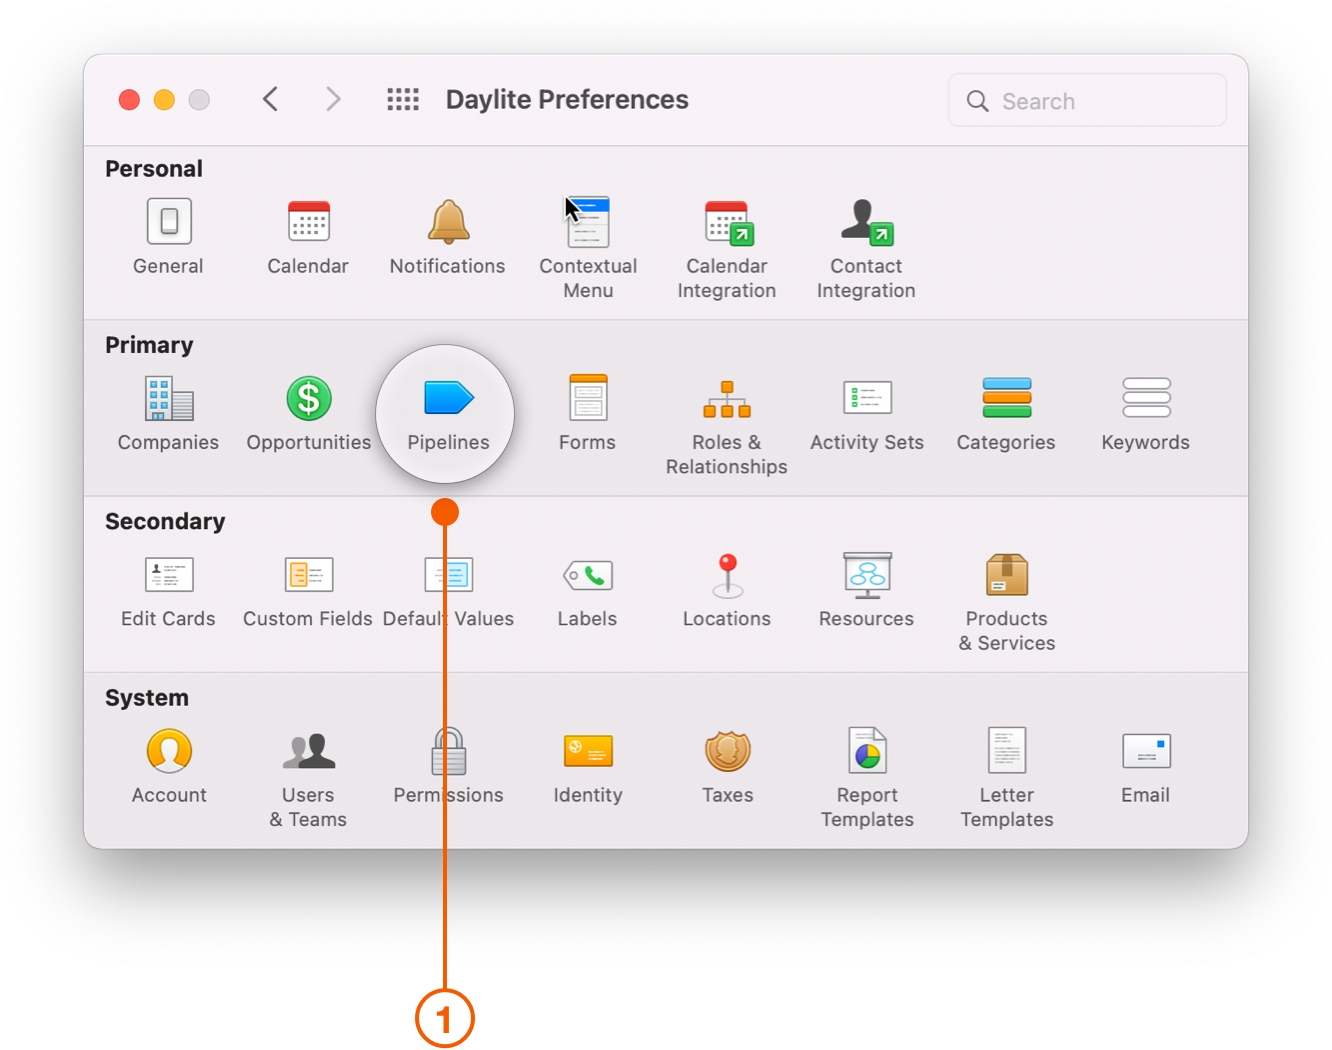Select the Activity Sets icon
Viewport: 1332px width, 1050px height.
tap(866, 400)
